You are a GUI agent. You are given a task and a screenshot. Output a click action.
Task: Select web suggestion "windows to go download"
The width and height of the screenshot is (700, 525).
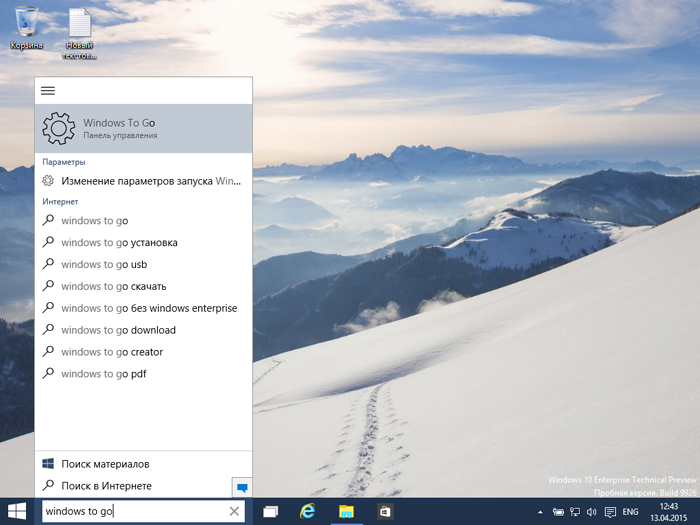pyautogui.click(x=143, y=330)
